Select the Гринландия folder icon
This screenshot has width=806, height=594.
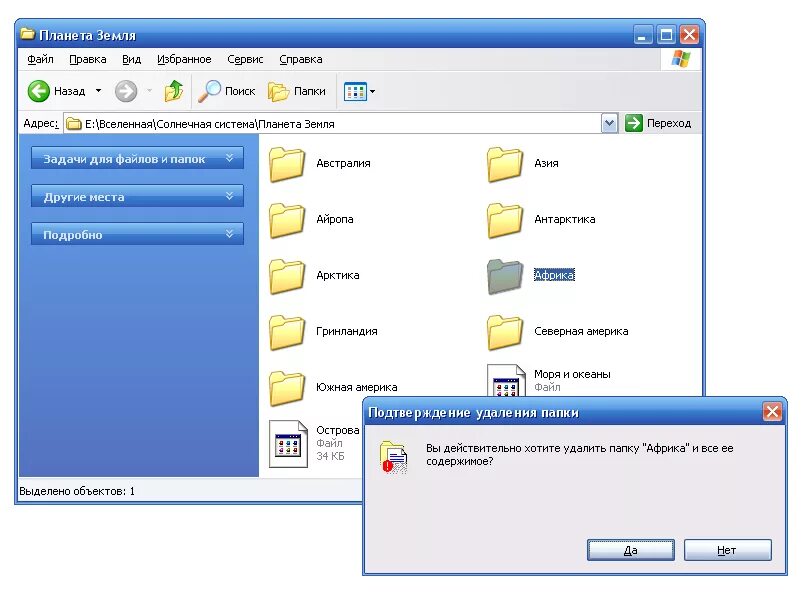click(x=287, y=332)
